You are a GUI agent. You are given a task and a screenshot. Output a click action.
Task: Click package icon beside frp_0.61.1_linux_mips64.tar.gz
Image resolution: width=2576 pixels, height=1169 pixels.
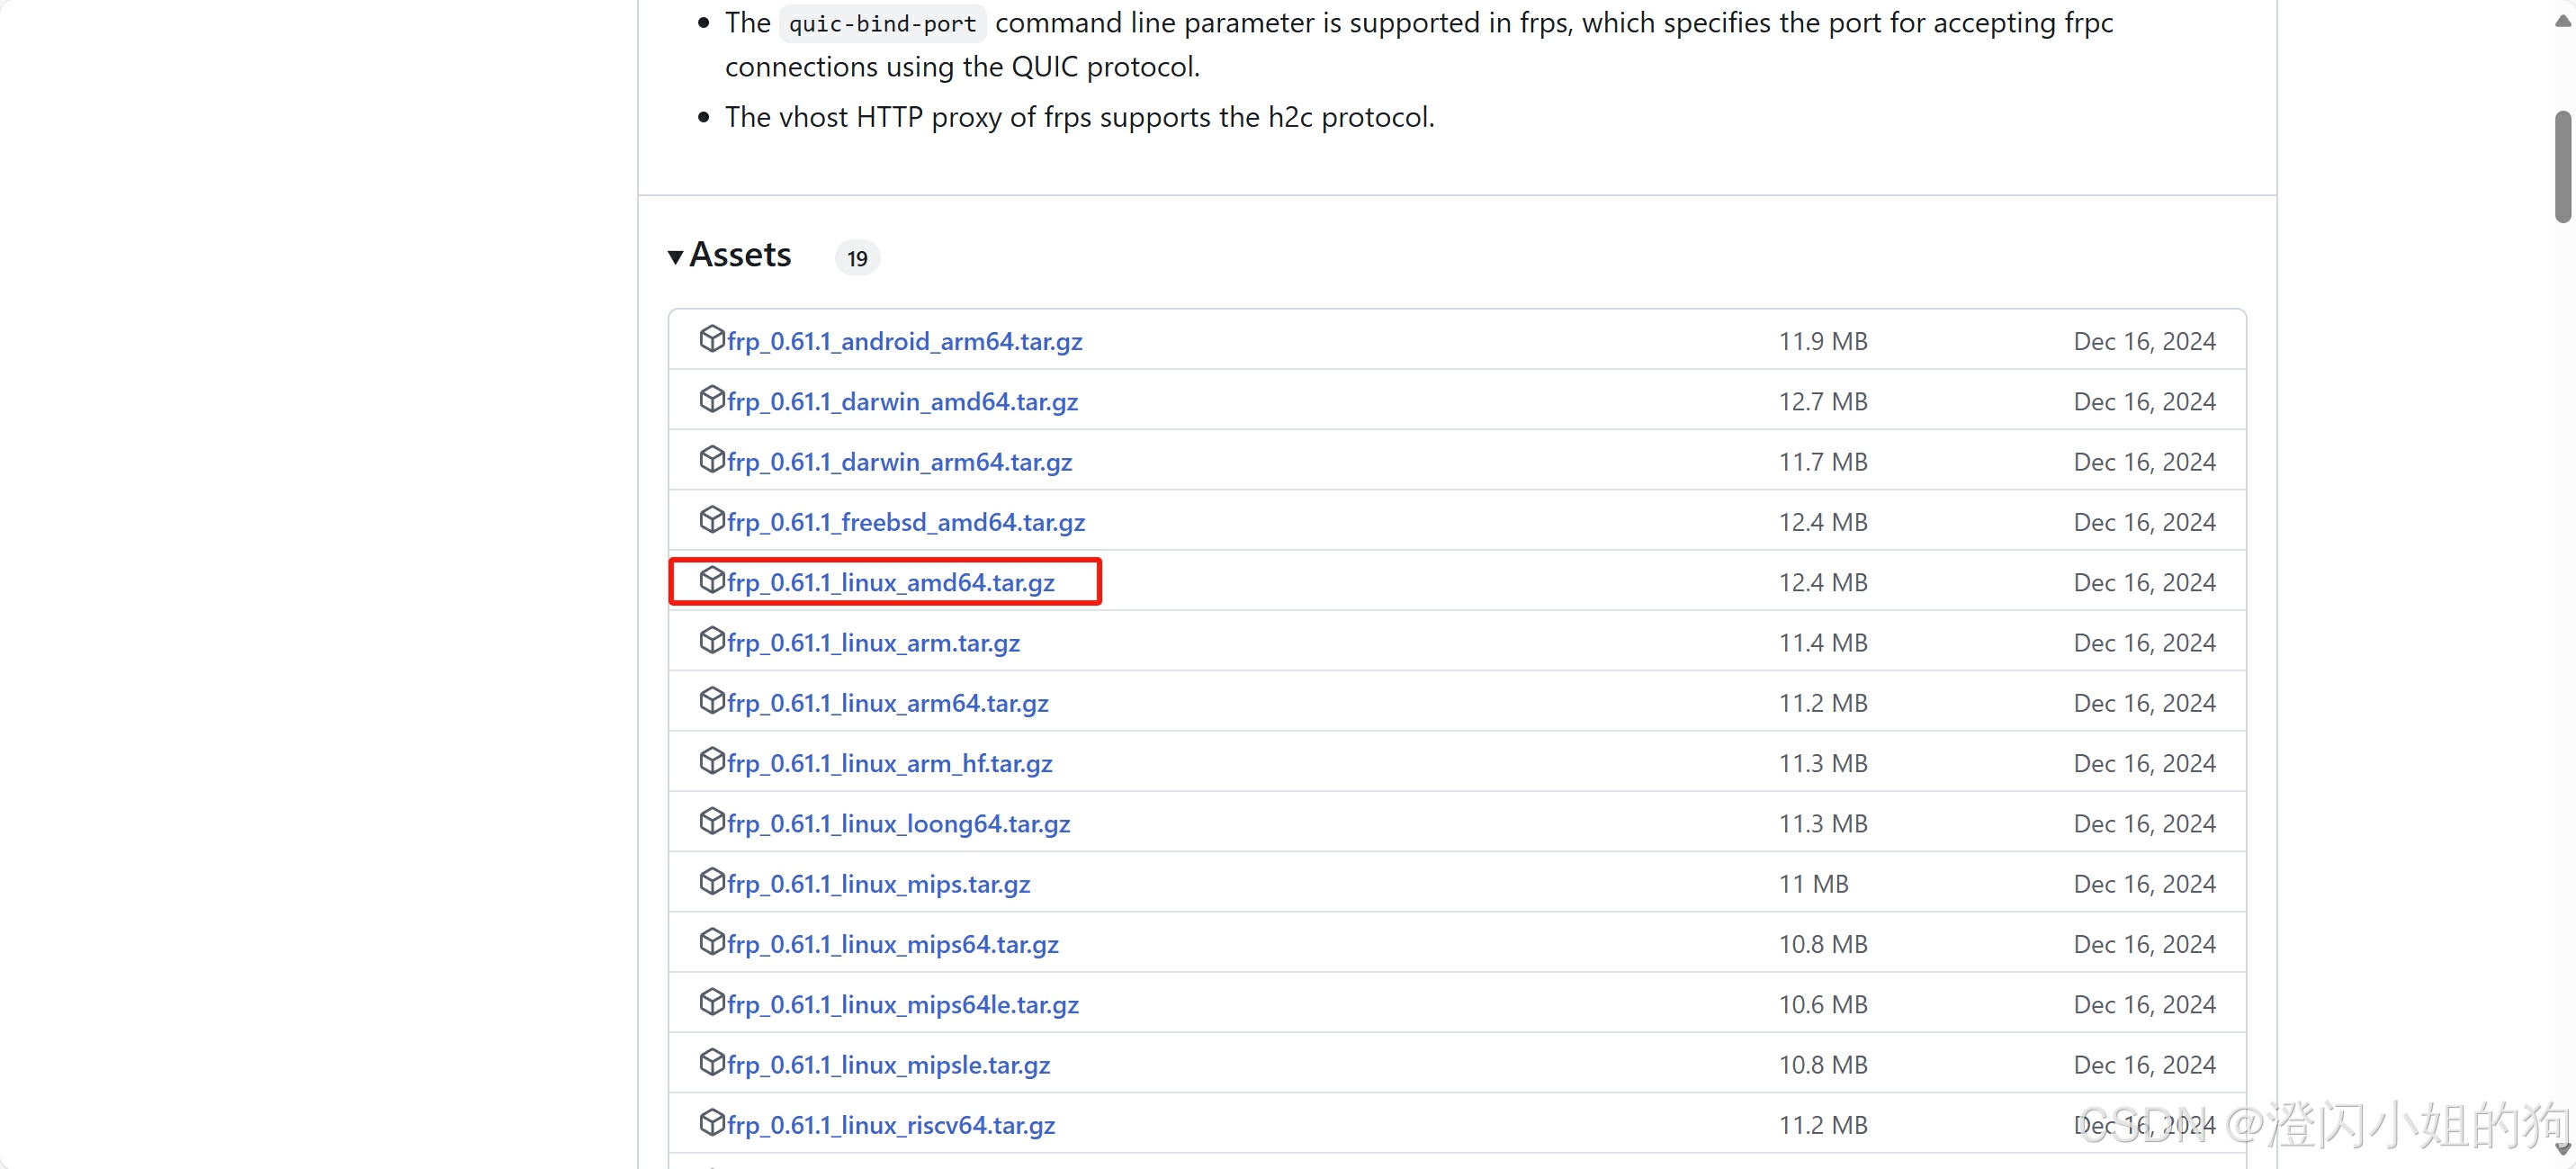tap(711, 942)
